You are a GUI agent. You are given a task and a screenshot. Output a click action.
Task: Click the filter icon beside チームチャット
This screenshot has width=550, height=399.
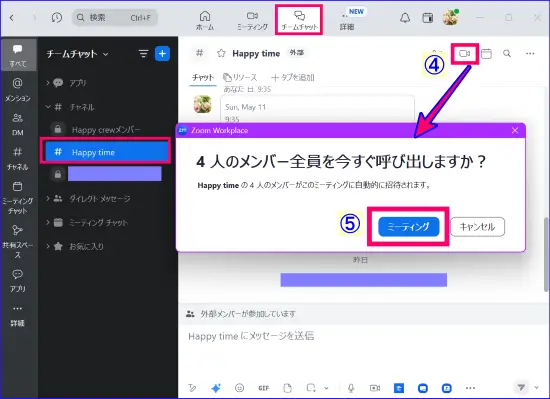point(143,54)
